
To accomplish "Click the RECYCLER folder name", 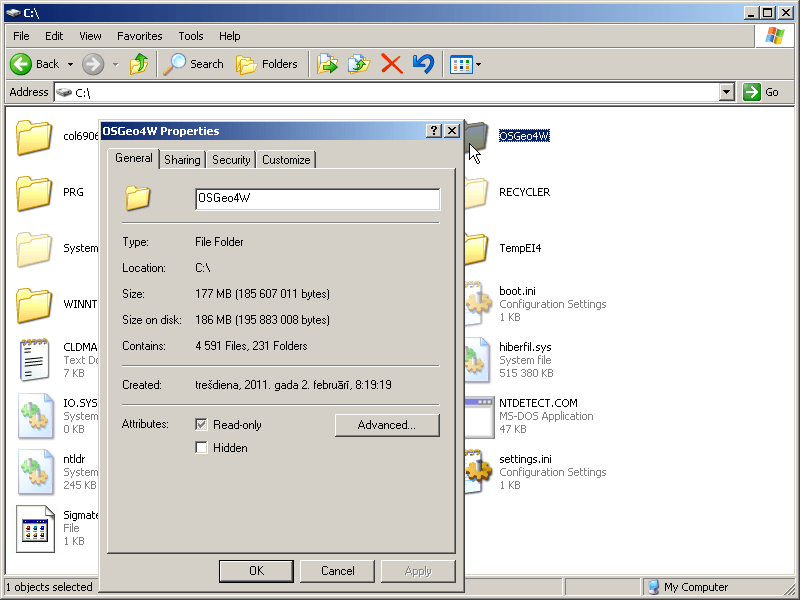I will [x=524, y=192].
